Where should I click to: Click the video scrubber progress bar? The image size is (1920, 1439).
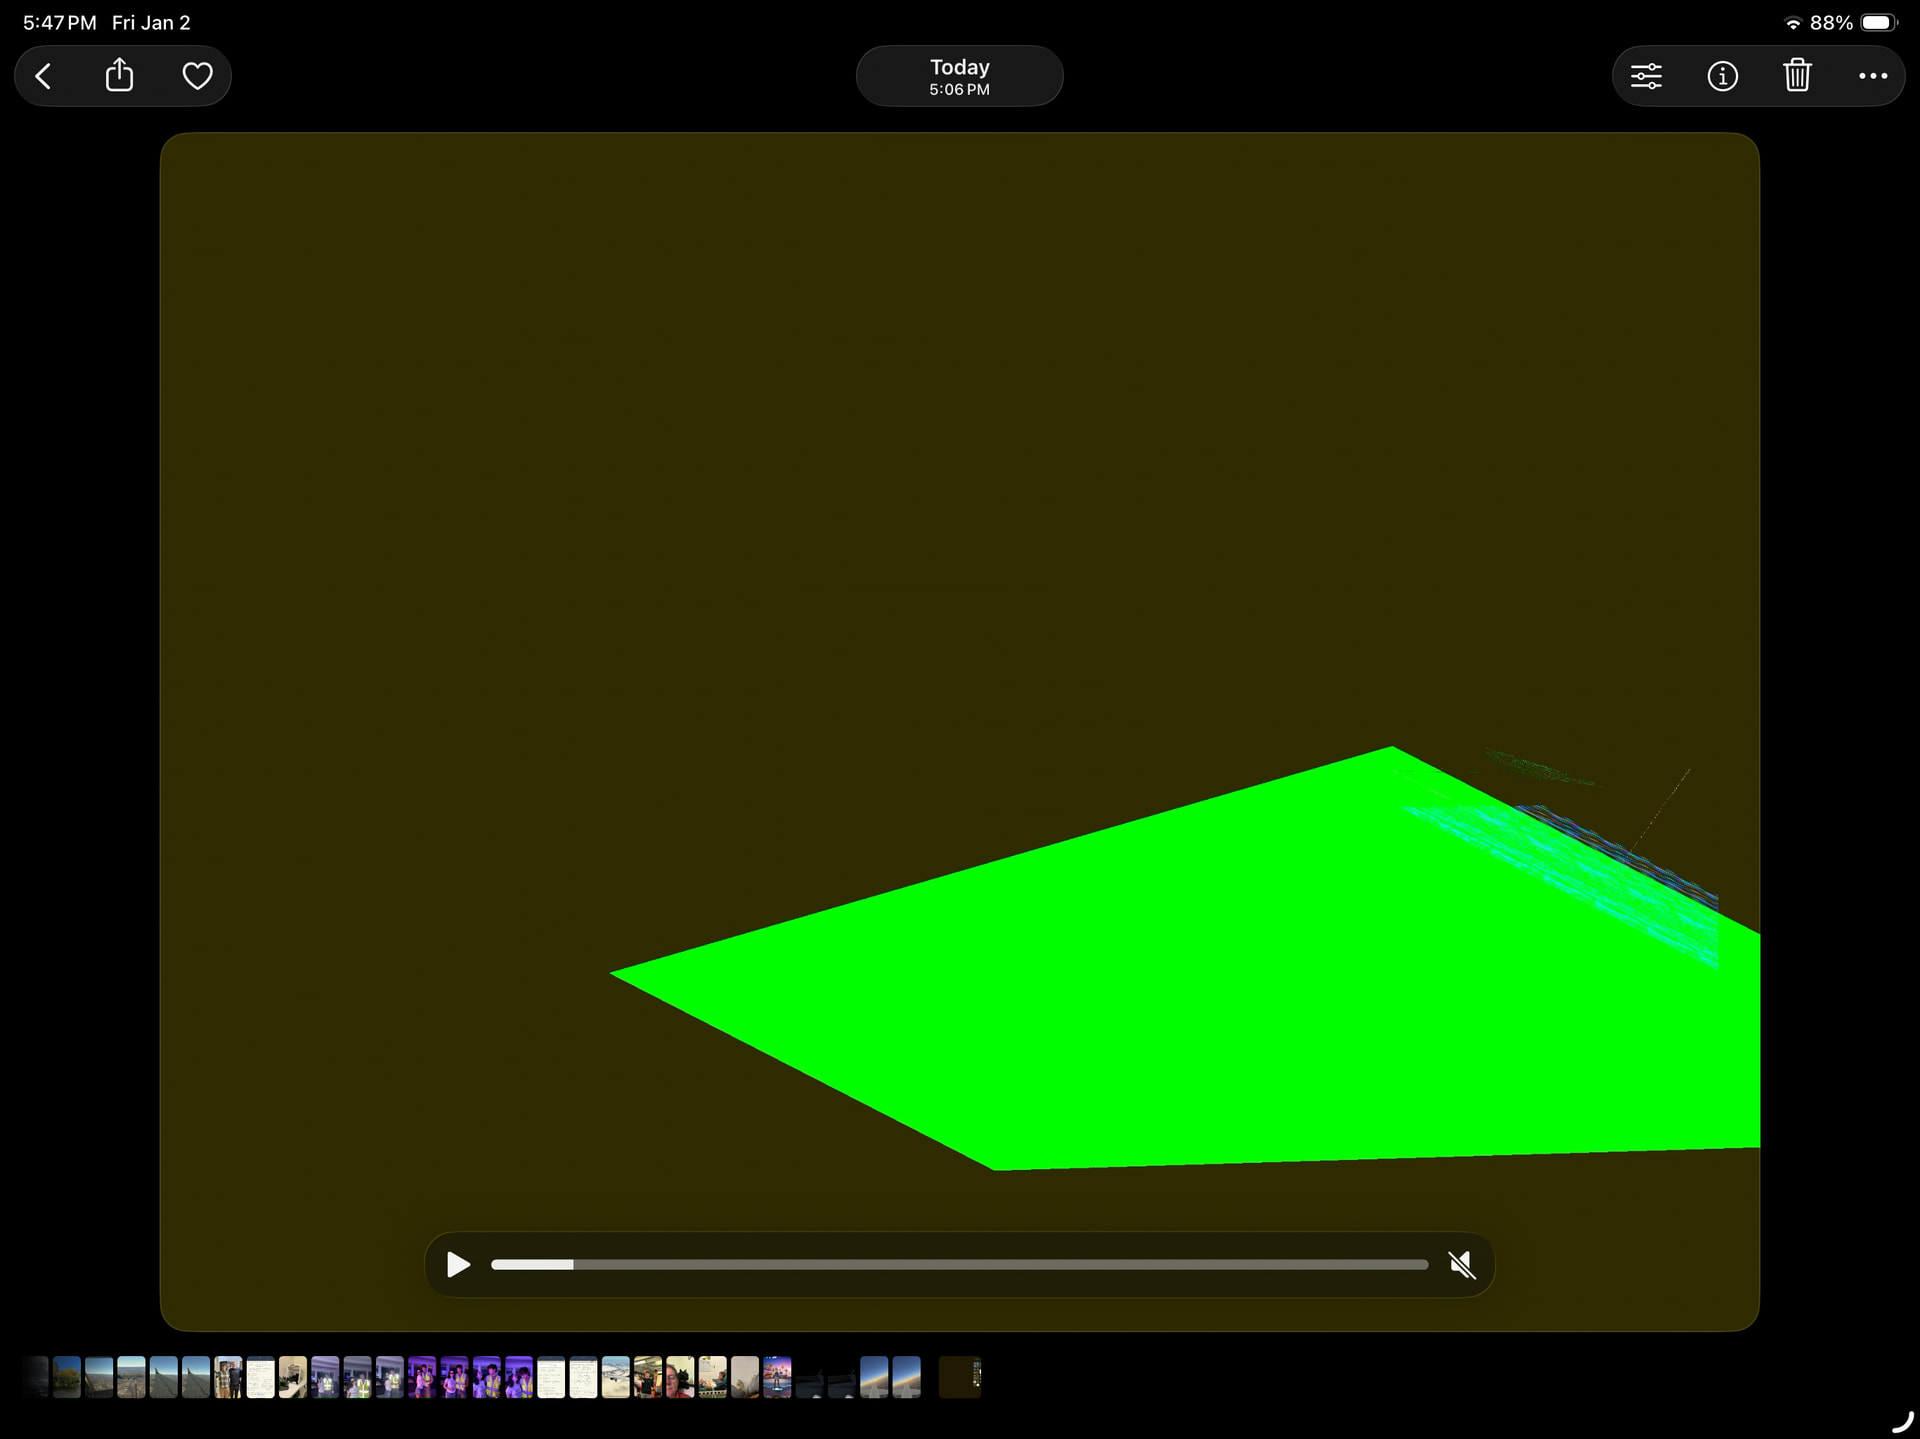point(958,1265)
